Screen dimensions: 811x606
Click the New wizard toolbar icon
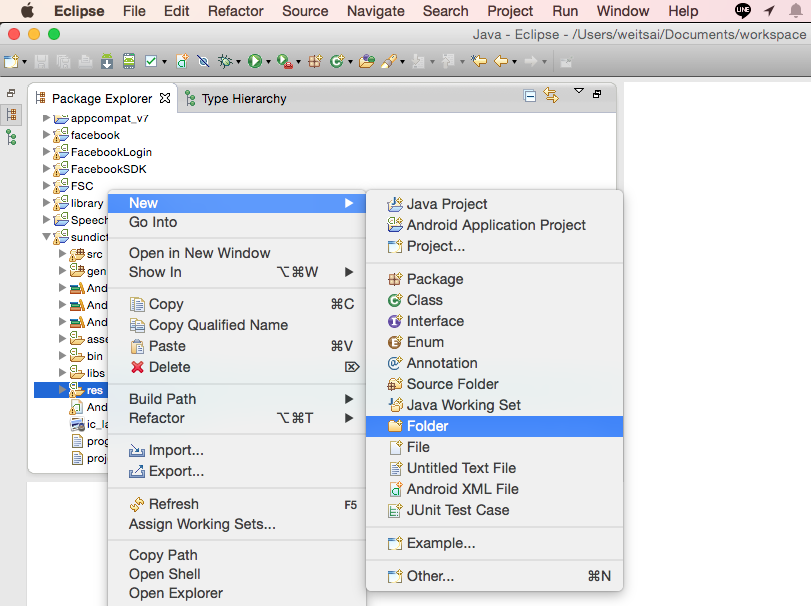[x=11, y=62]
